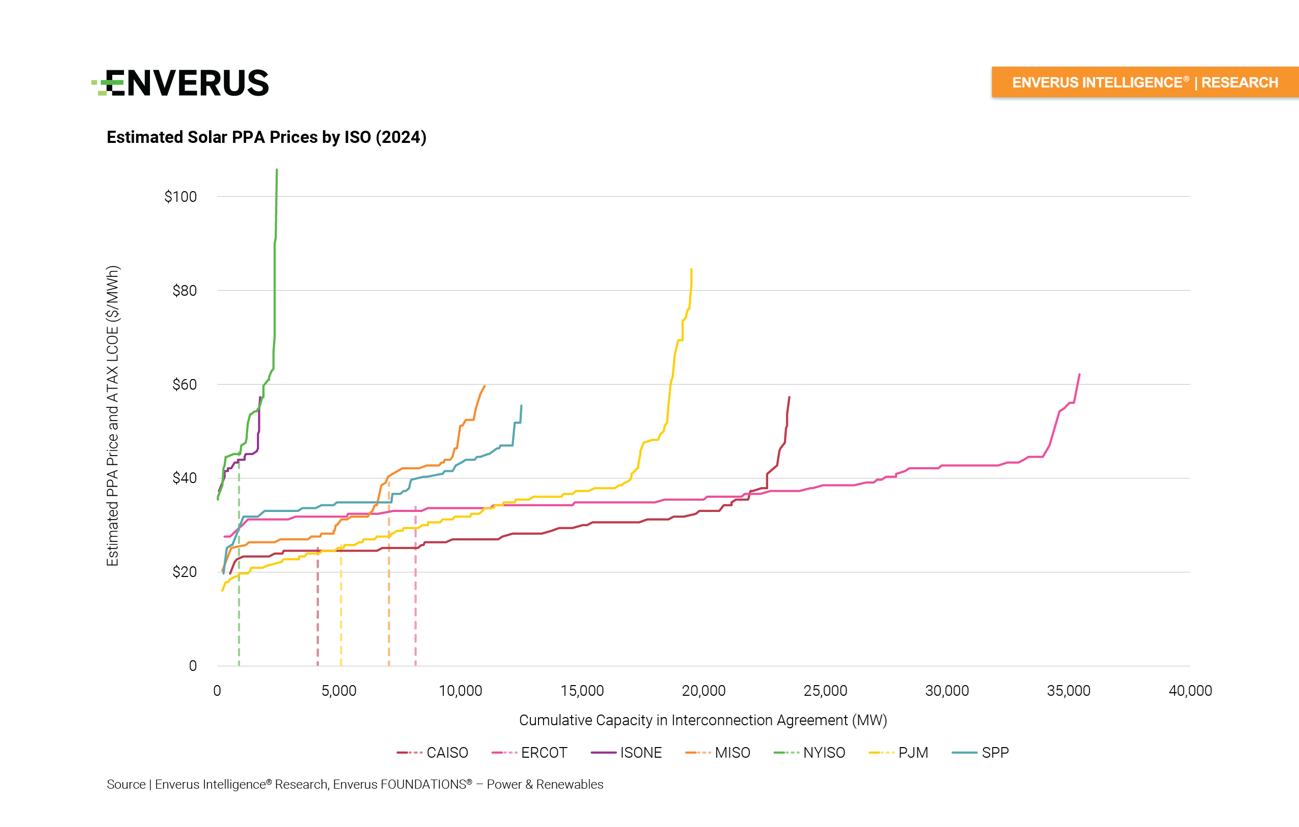Toggle the CAISO series in the legend
This screenshot has height=827, width=1299.
[x=433, y=753]
